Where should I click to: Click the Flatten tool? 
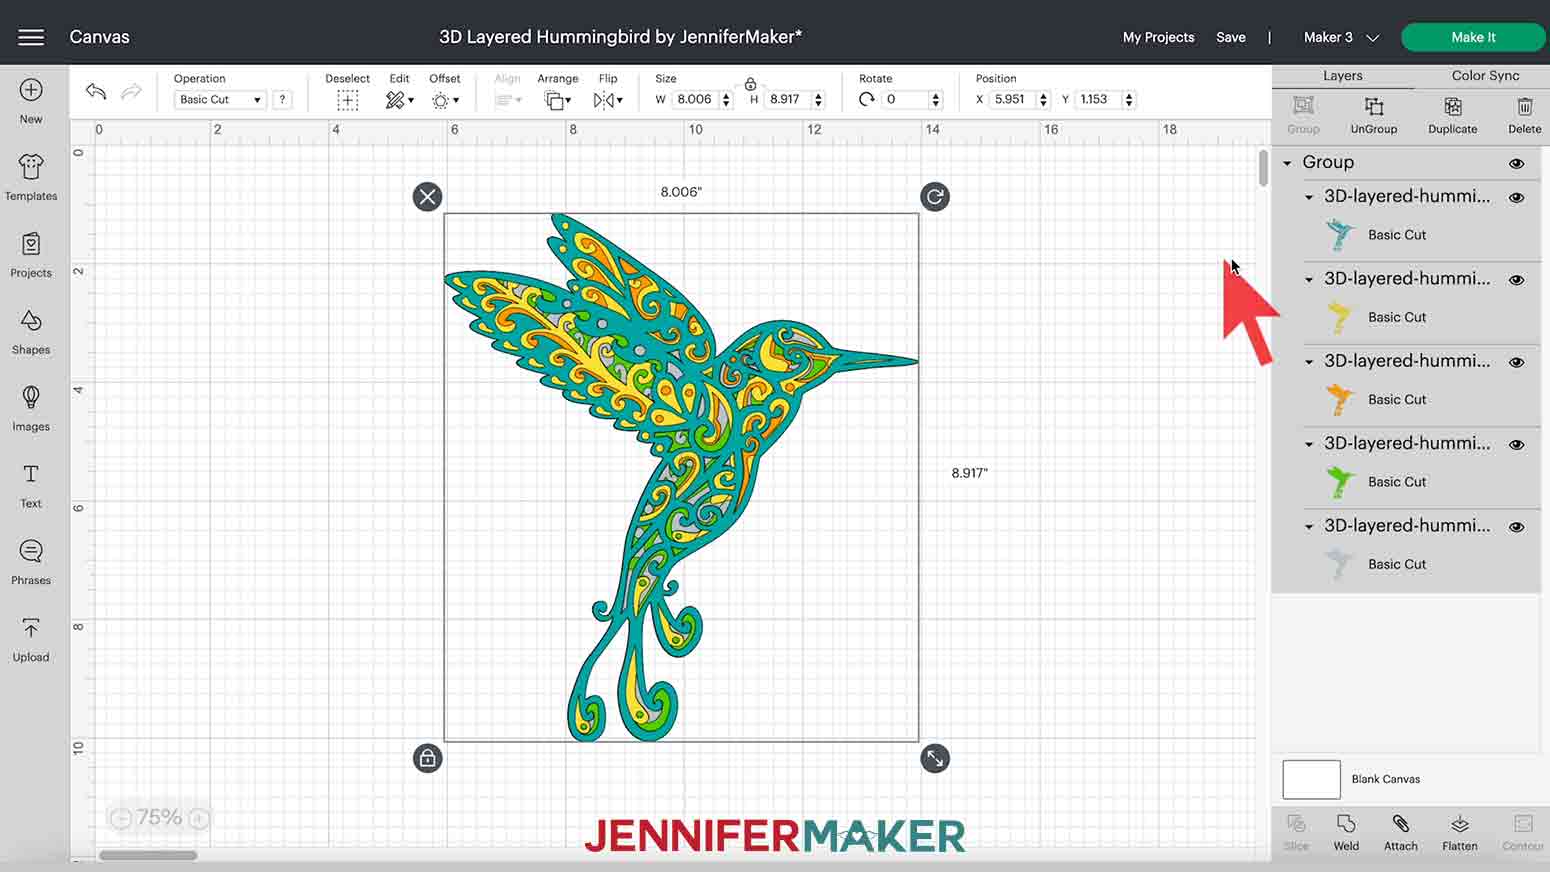1460,832
